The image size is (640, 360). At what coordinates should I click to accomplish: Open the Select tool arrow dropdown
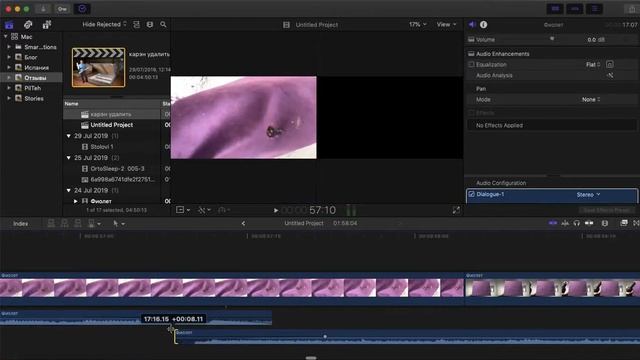click(x=119, y=223)
